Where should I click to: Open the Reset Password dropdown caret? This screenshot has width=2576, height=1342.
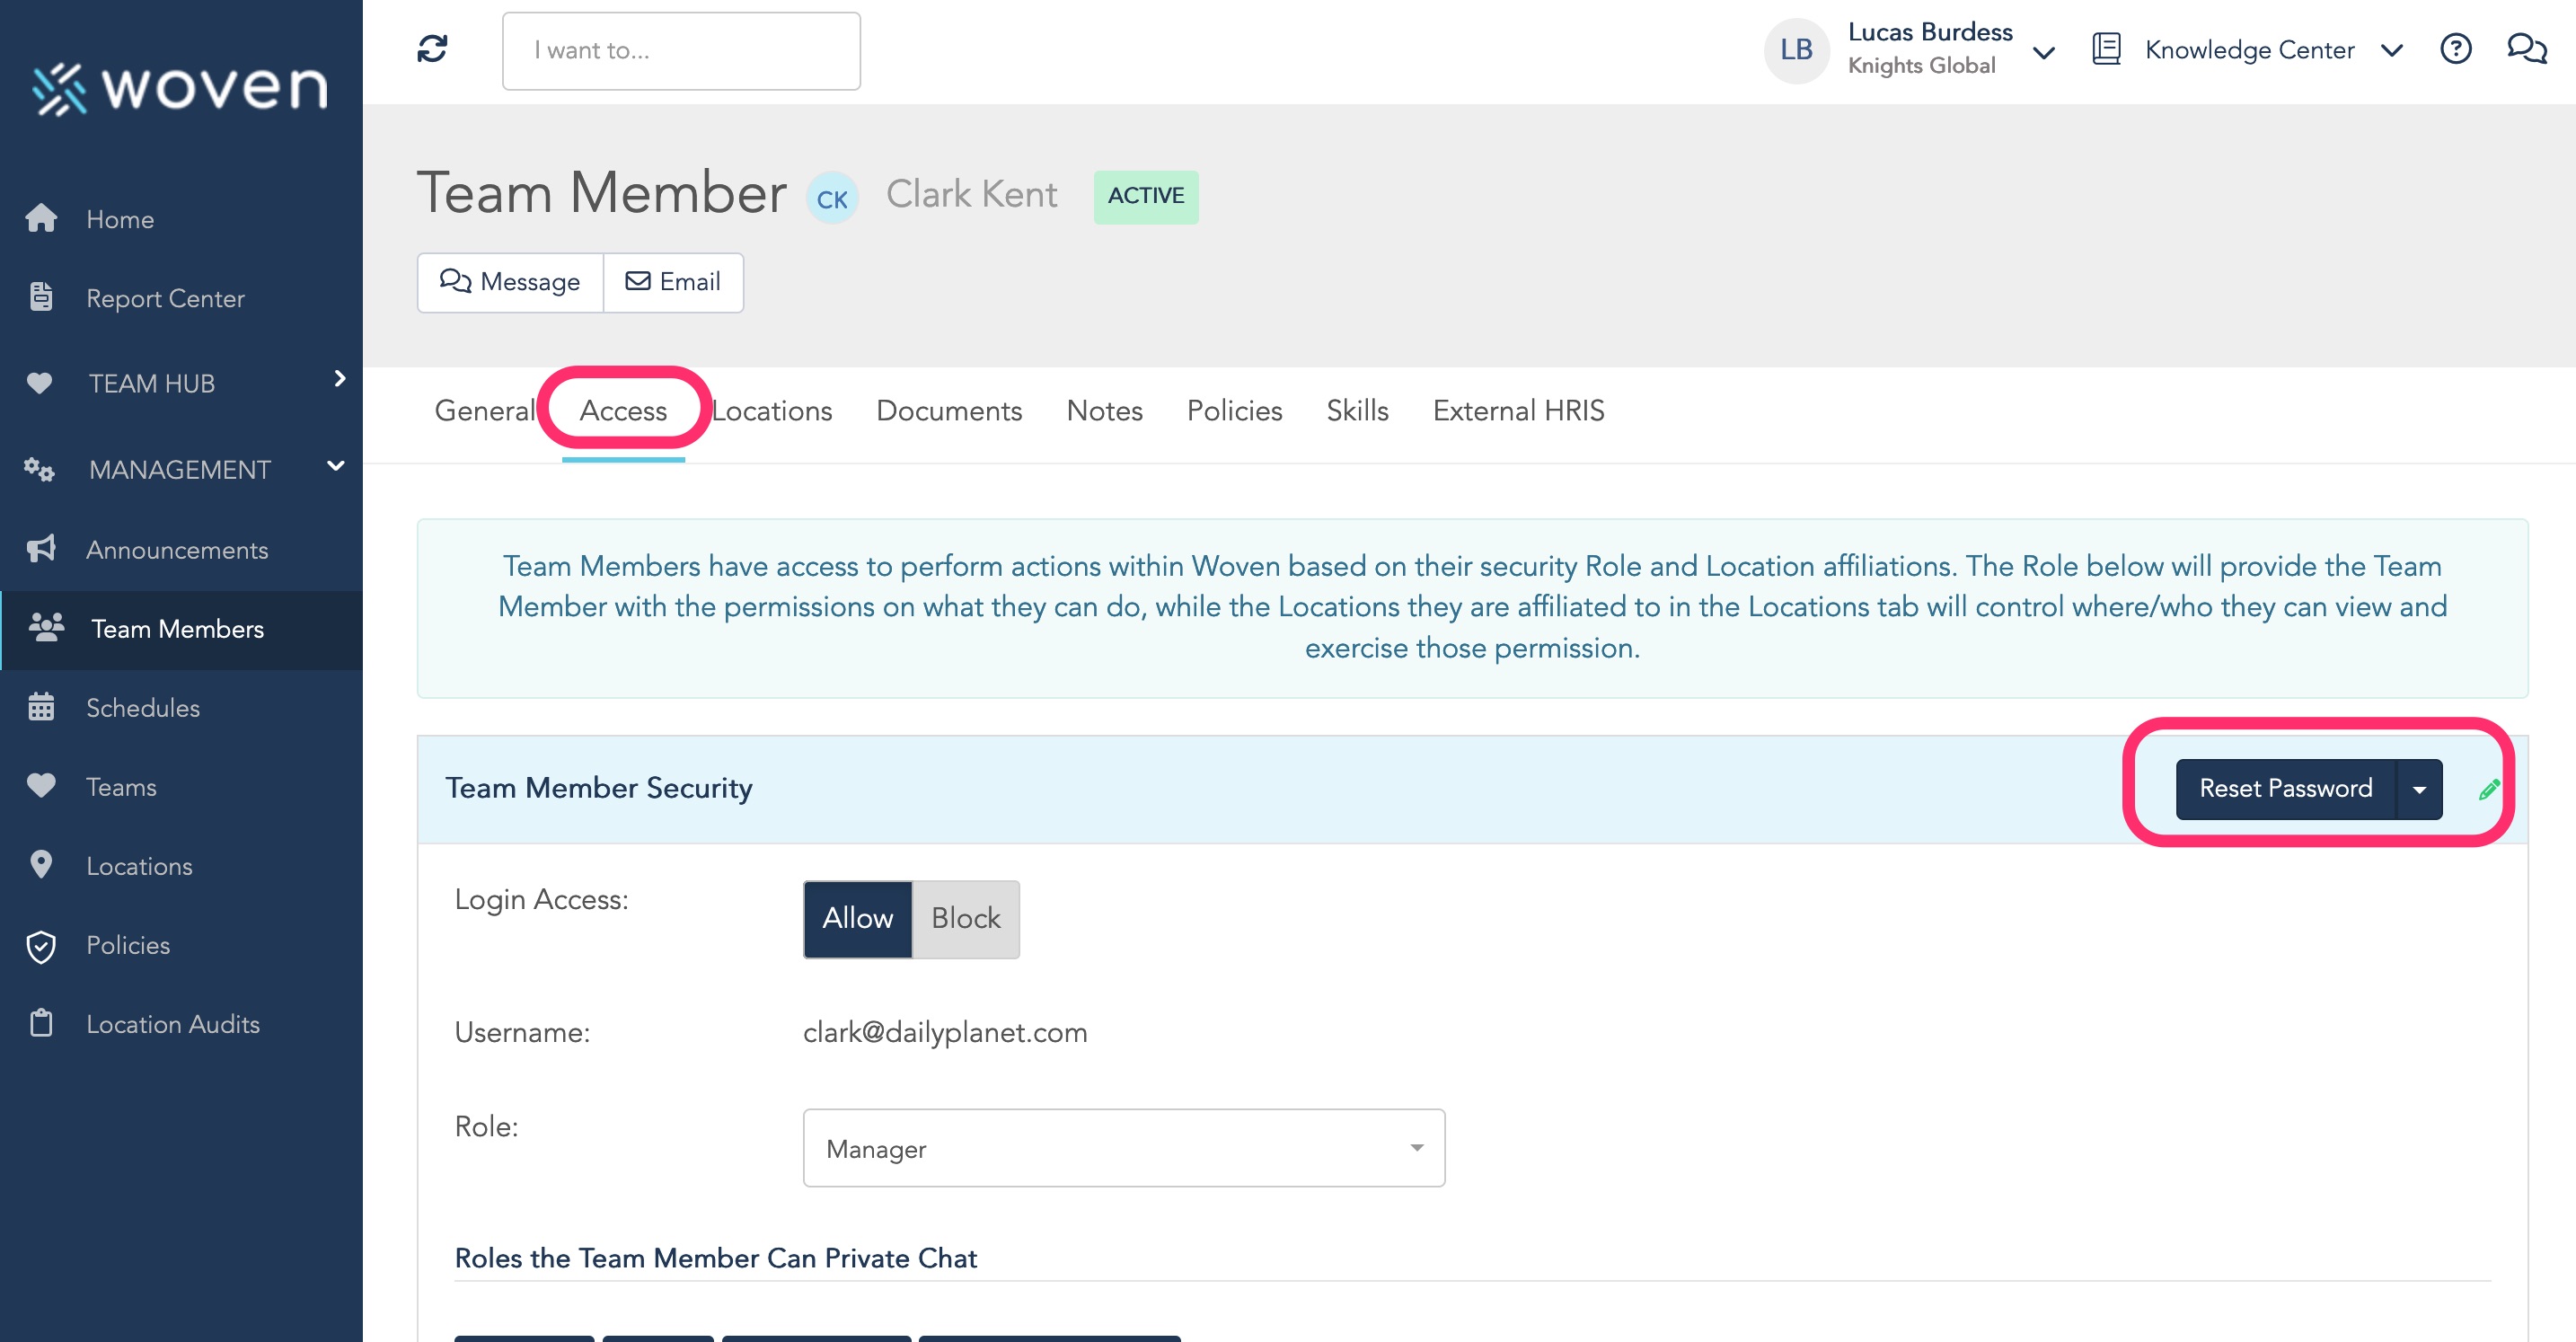click(2419, 789)
